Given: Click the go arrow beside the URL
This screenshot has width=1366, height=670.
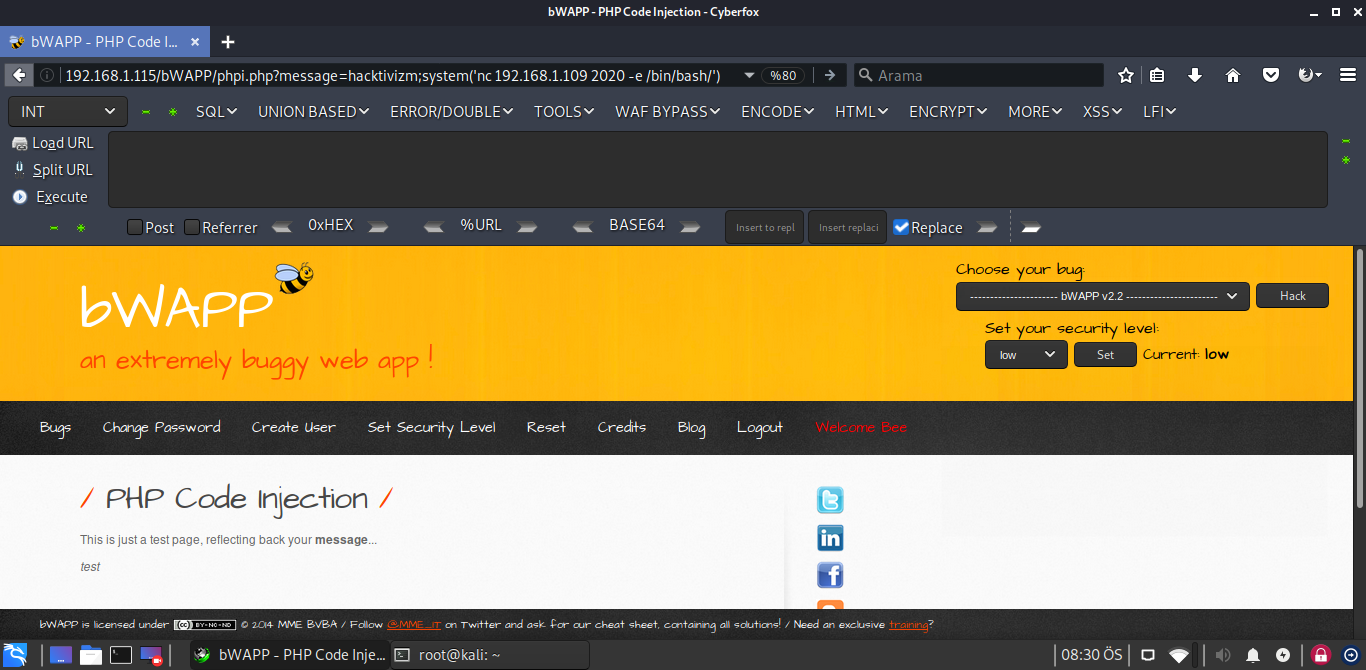Looking at the screenshot, I should pos(829,76).
